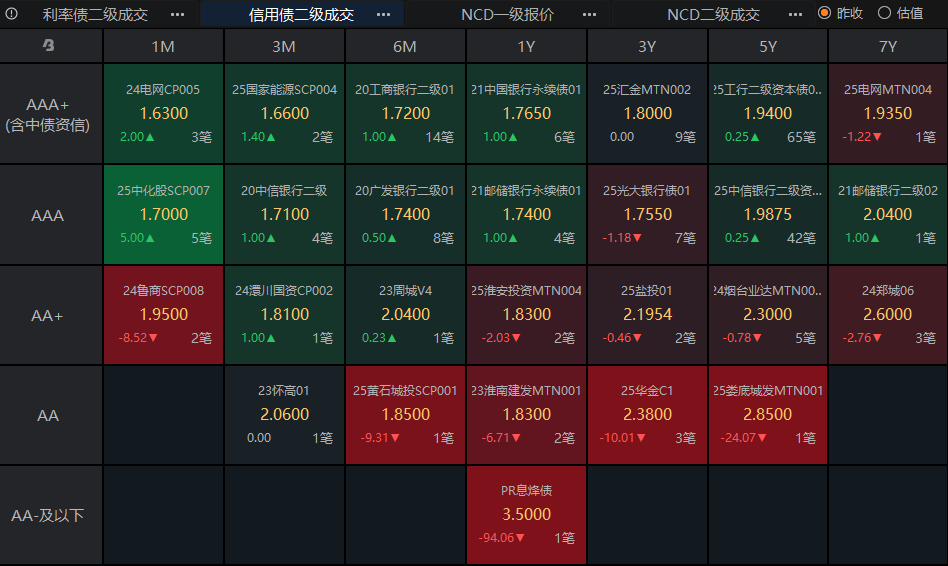The width and height of the screenshot is (948, 566).
Task: Click the 1M column header
Action: pyautogui.click(x=163, y=46)
